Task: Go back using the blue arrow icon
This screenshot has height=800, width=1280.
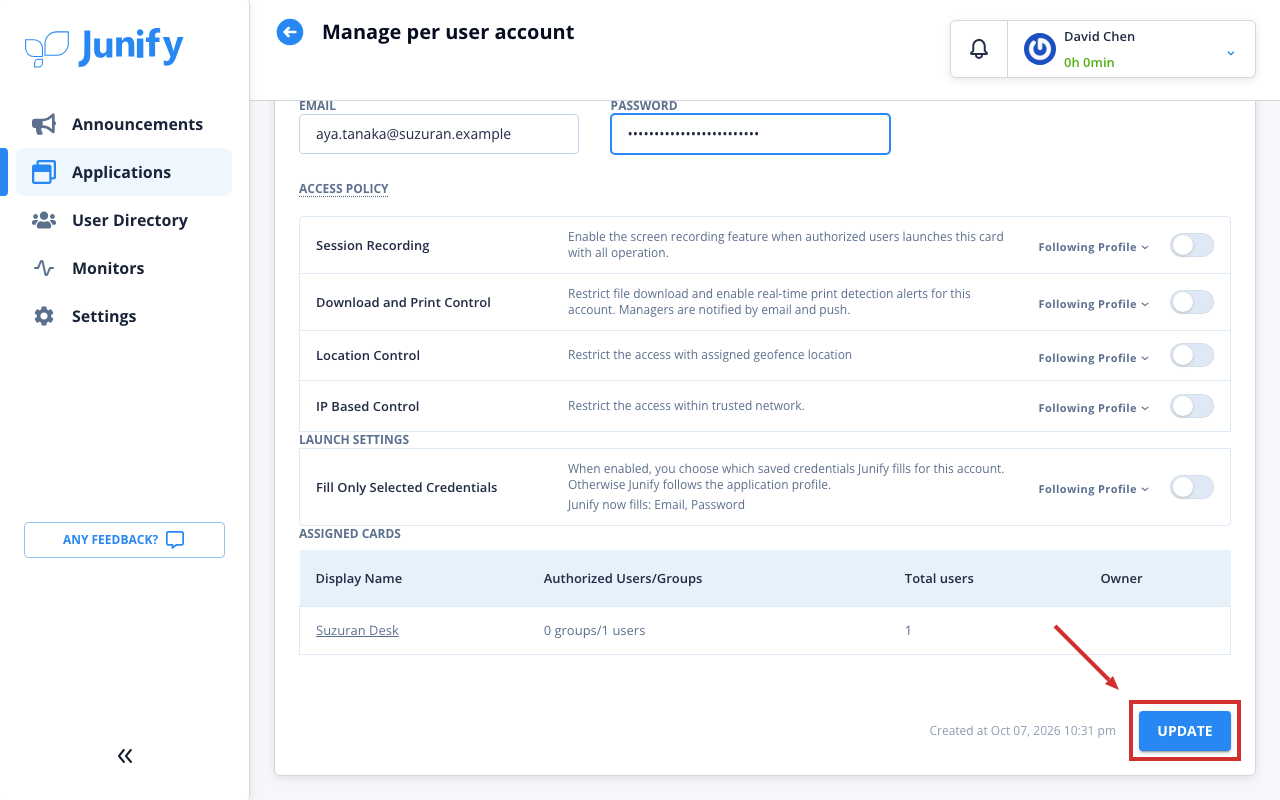Action: (290, 32)
